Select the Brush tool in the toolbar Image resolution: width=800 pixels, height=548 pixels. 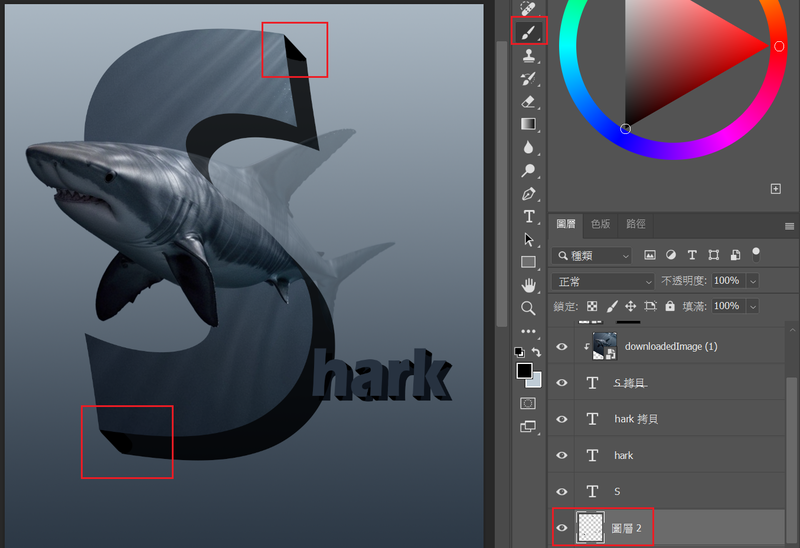528,33
